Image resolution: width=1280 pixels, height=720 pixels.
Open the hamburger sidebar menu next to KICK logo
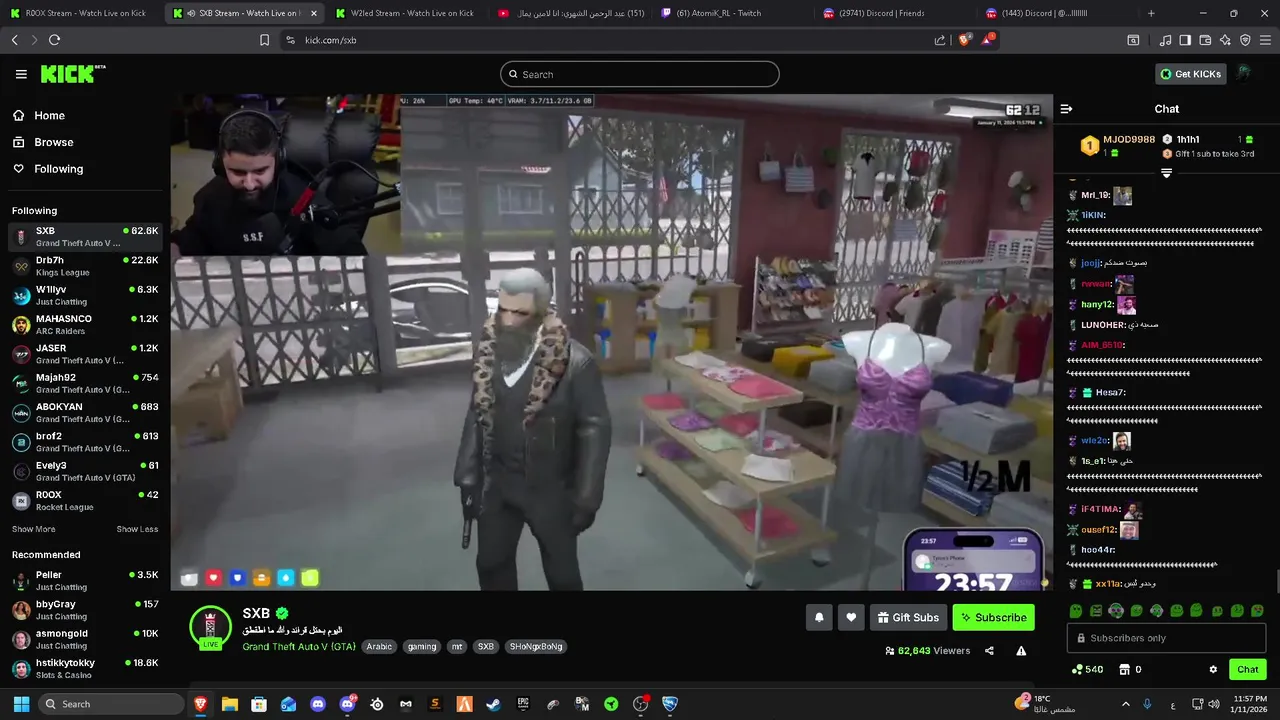tap(21, 74)
